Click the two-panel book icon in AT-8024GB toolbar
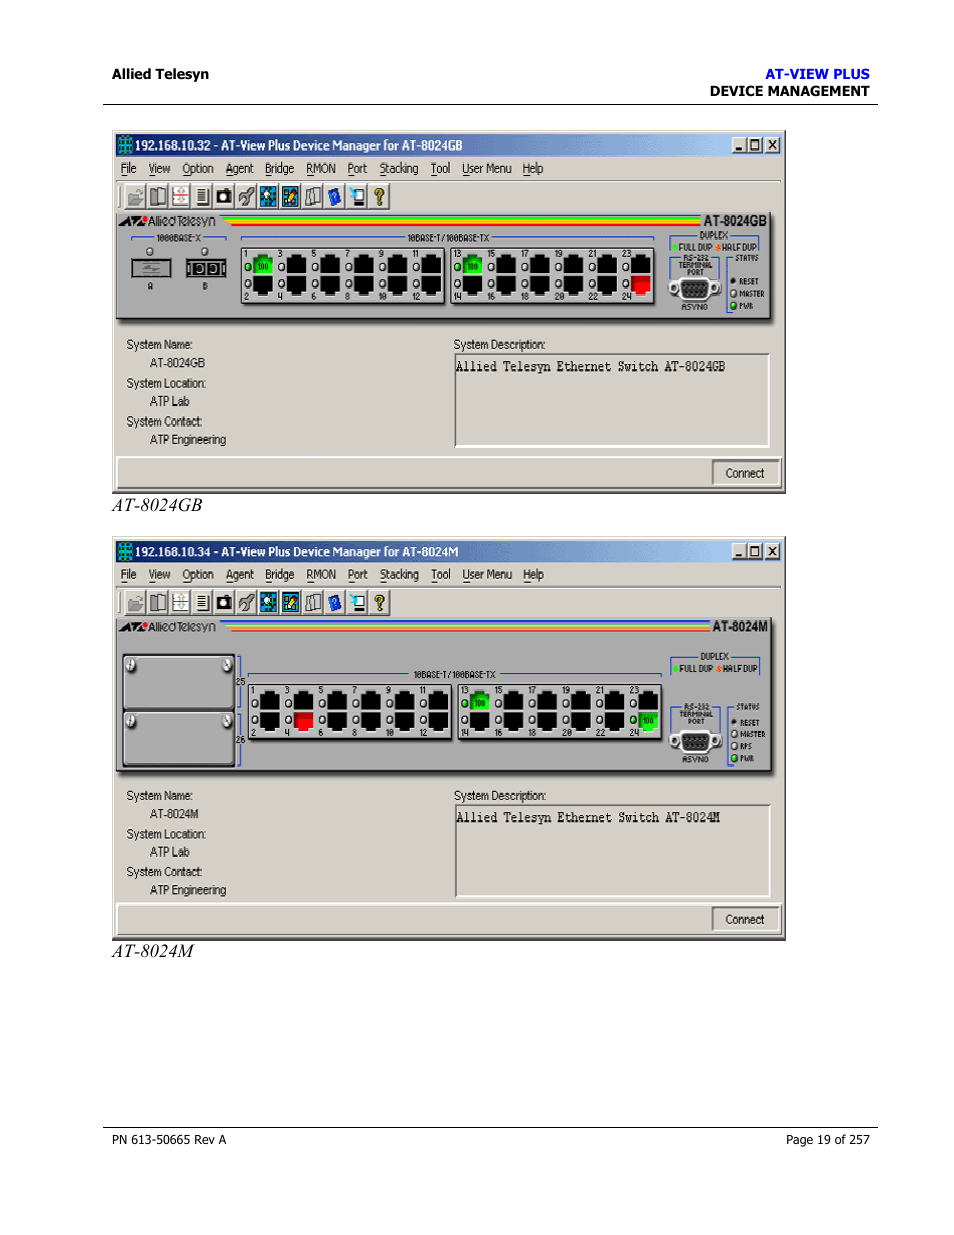This screenshot has width=954, height=1235. click(x=158, y=197)
